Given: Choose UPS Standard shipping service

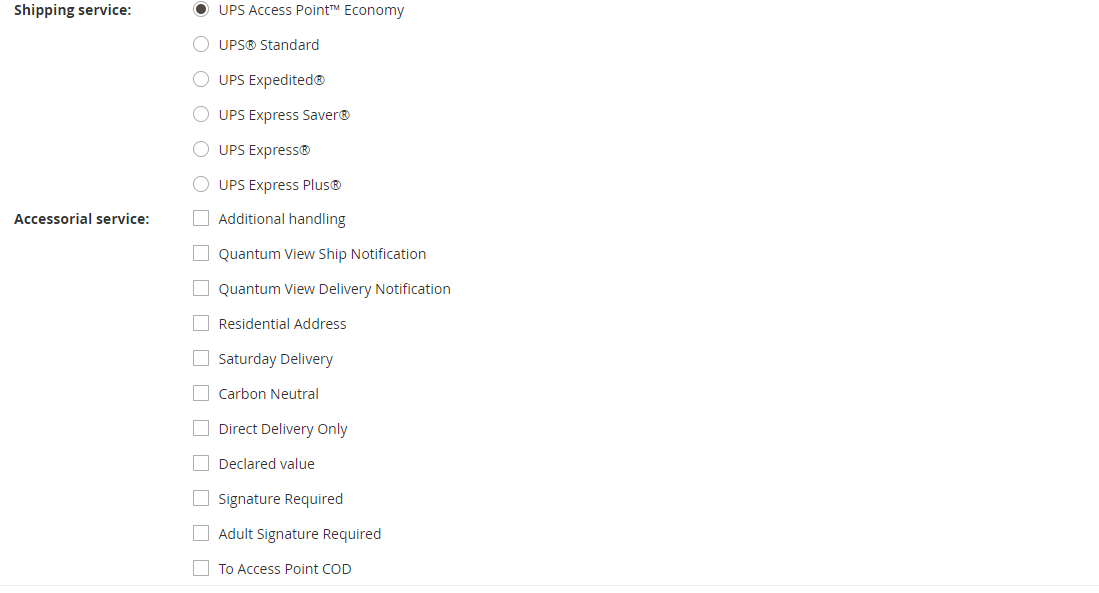Looking at the screenshot, I should point(201,44).
